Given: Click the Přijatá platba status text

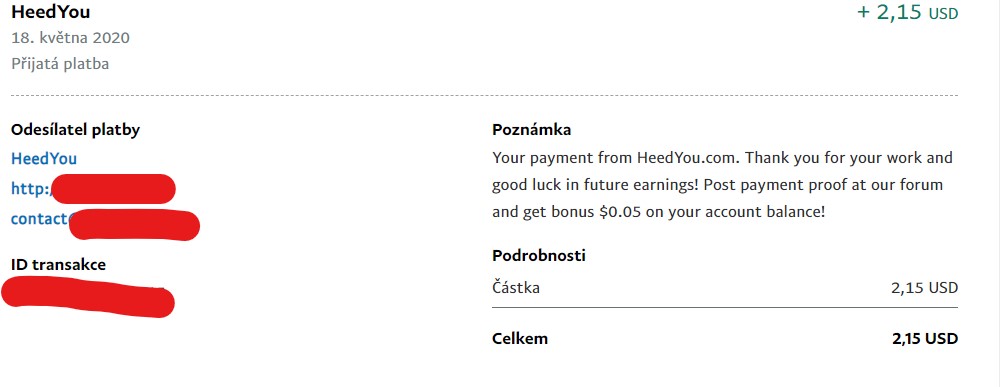Looking at the screenshot, I should click(60, 64).
